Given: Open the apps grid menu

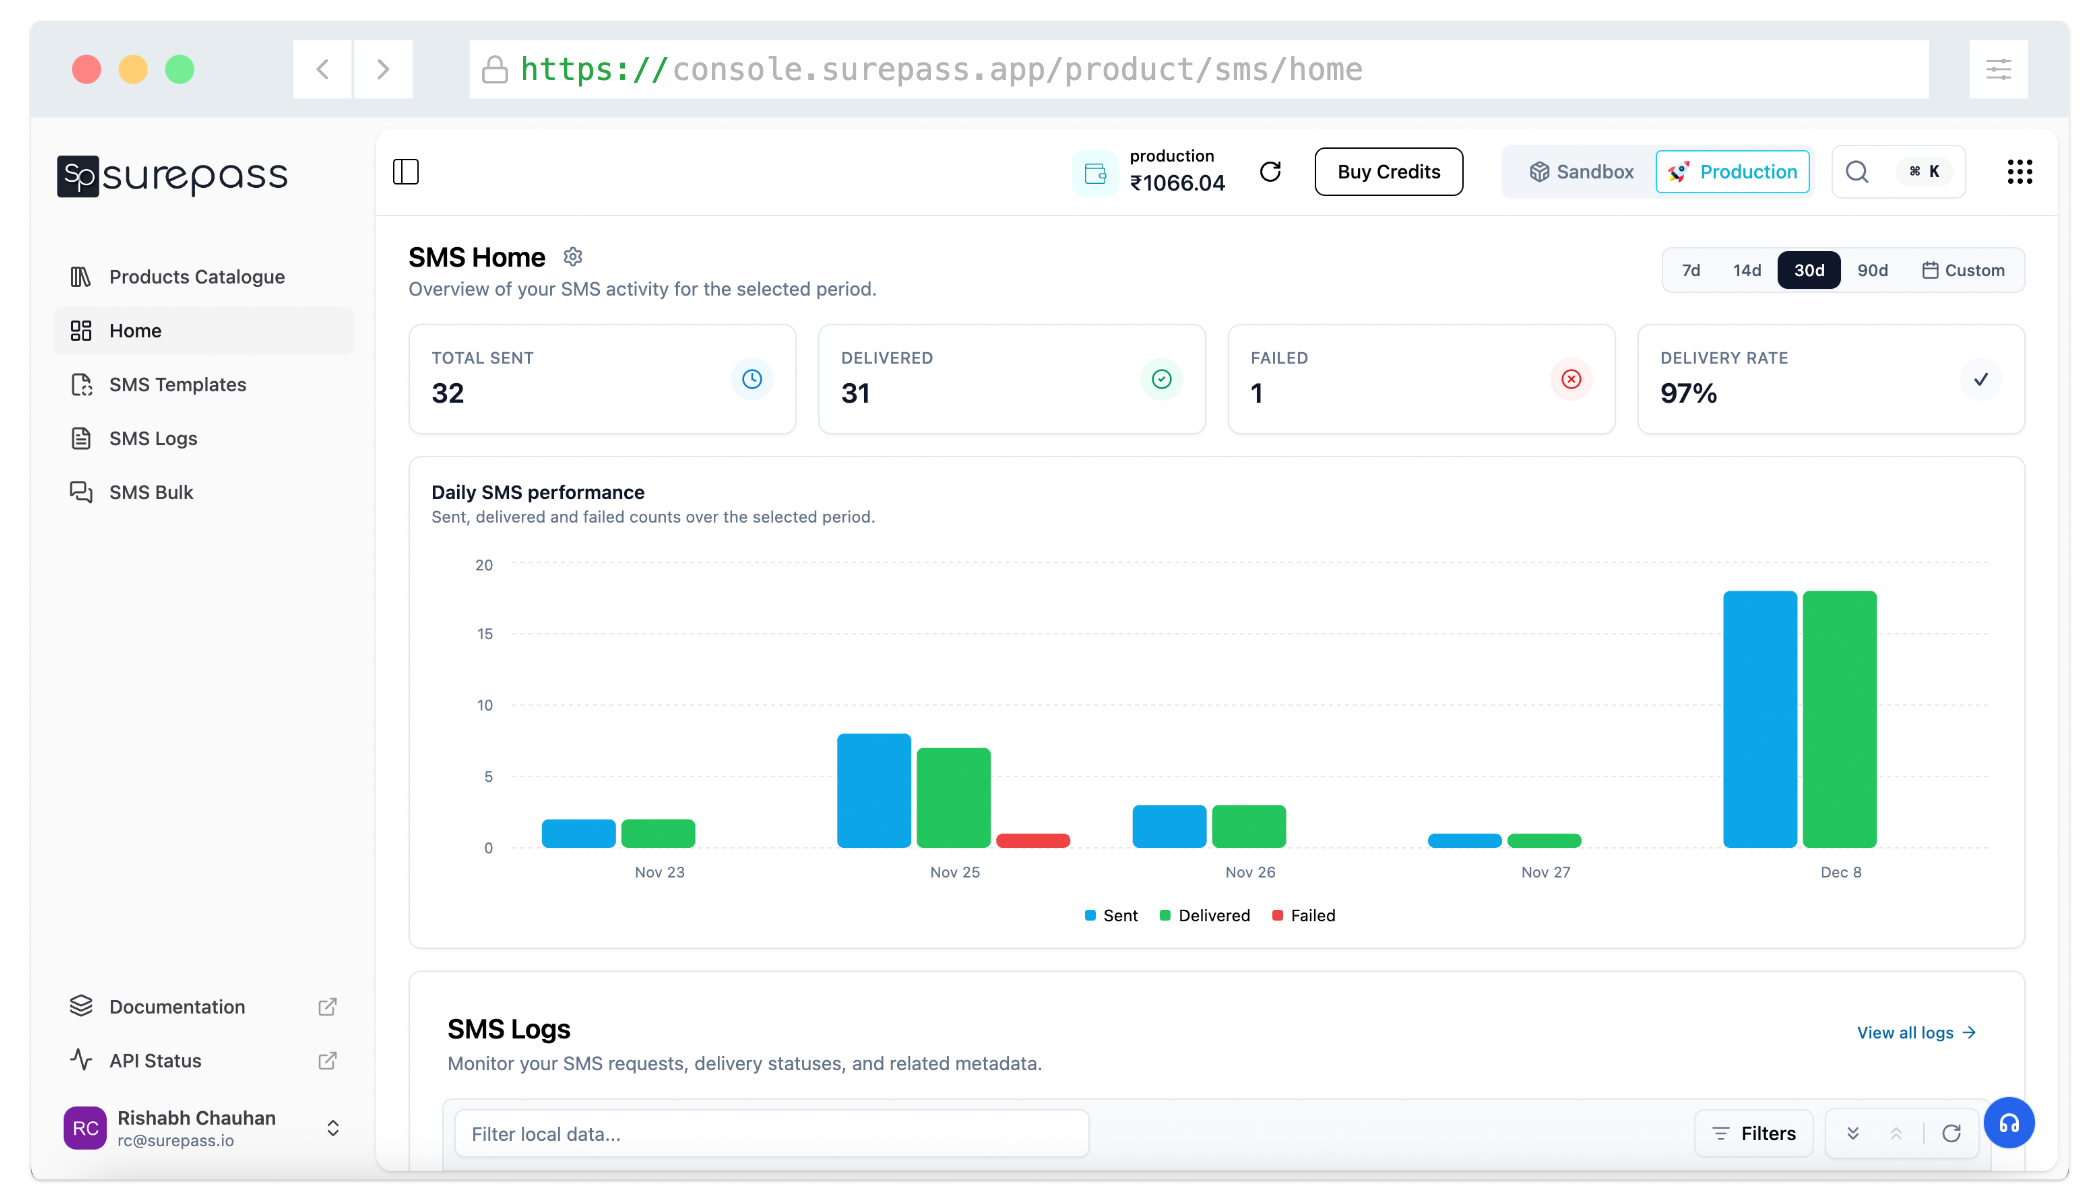Looking at the screenshot, I should click(x=2019, y=171).
